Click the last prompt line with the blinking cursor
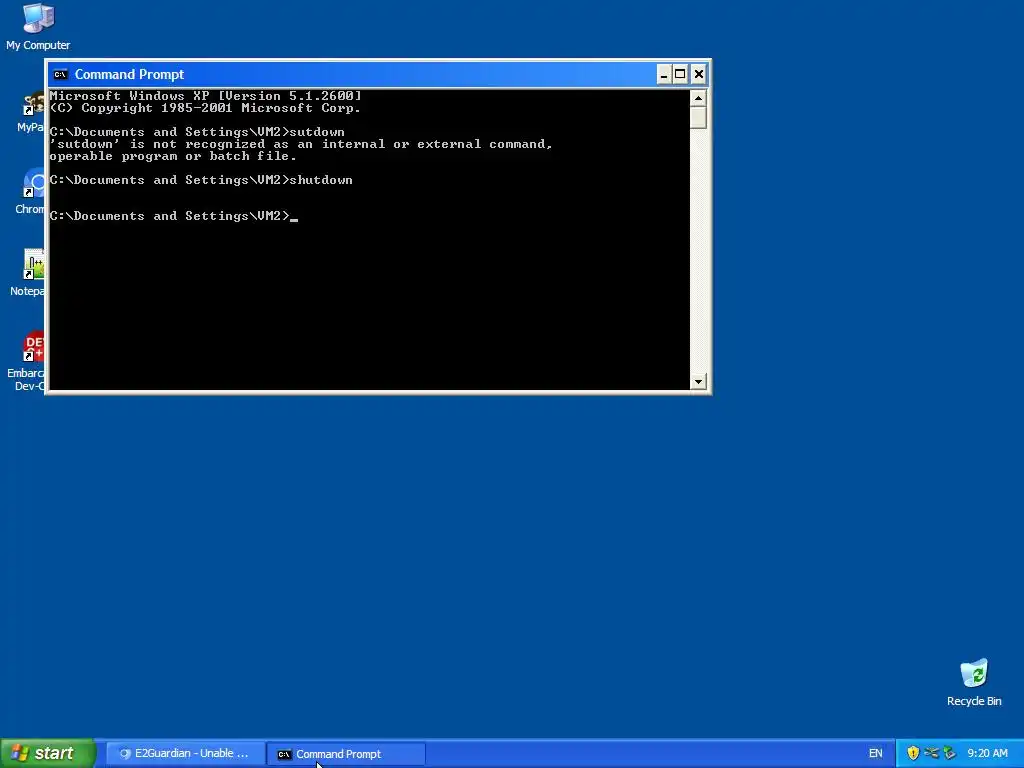 (174, 216)
